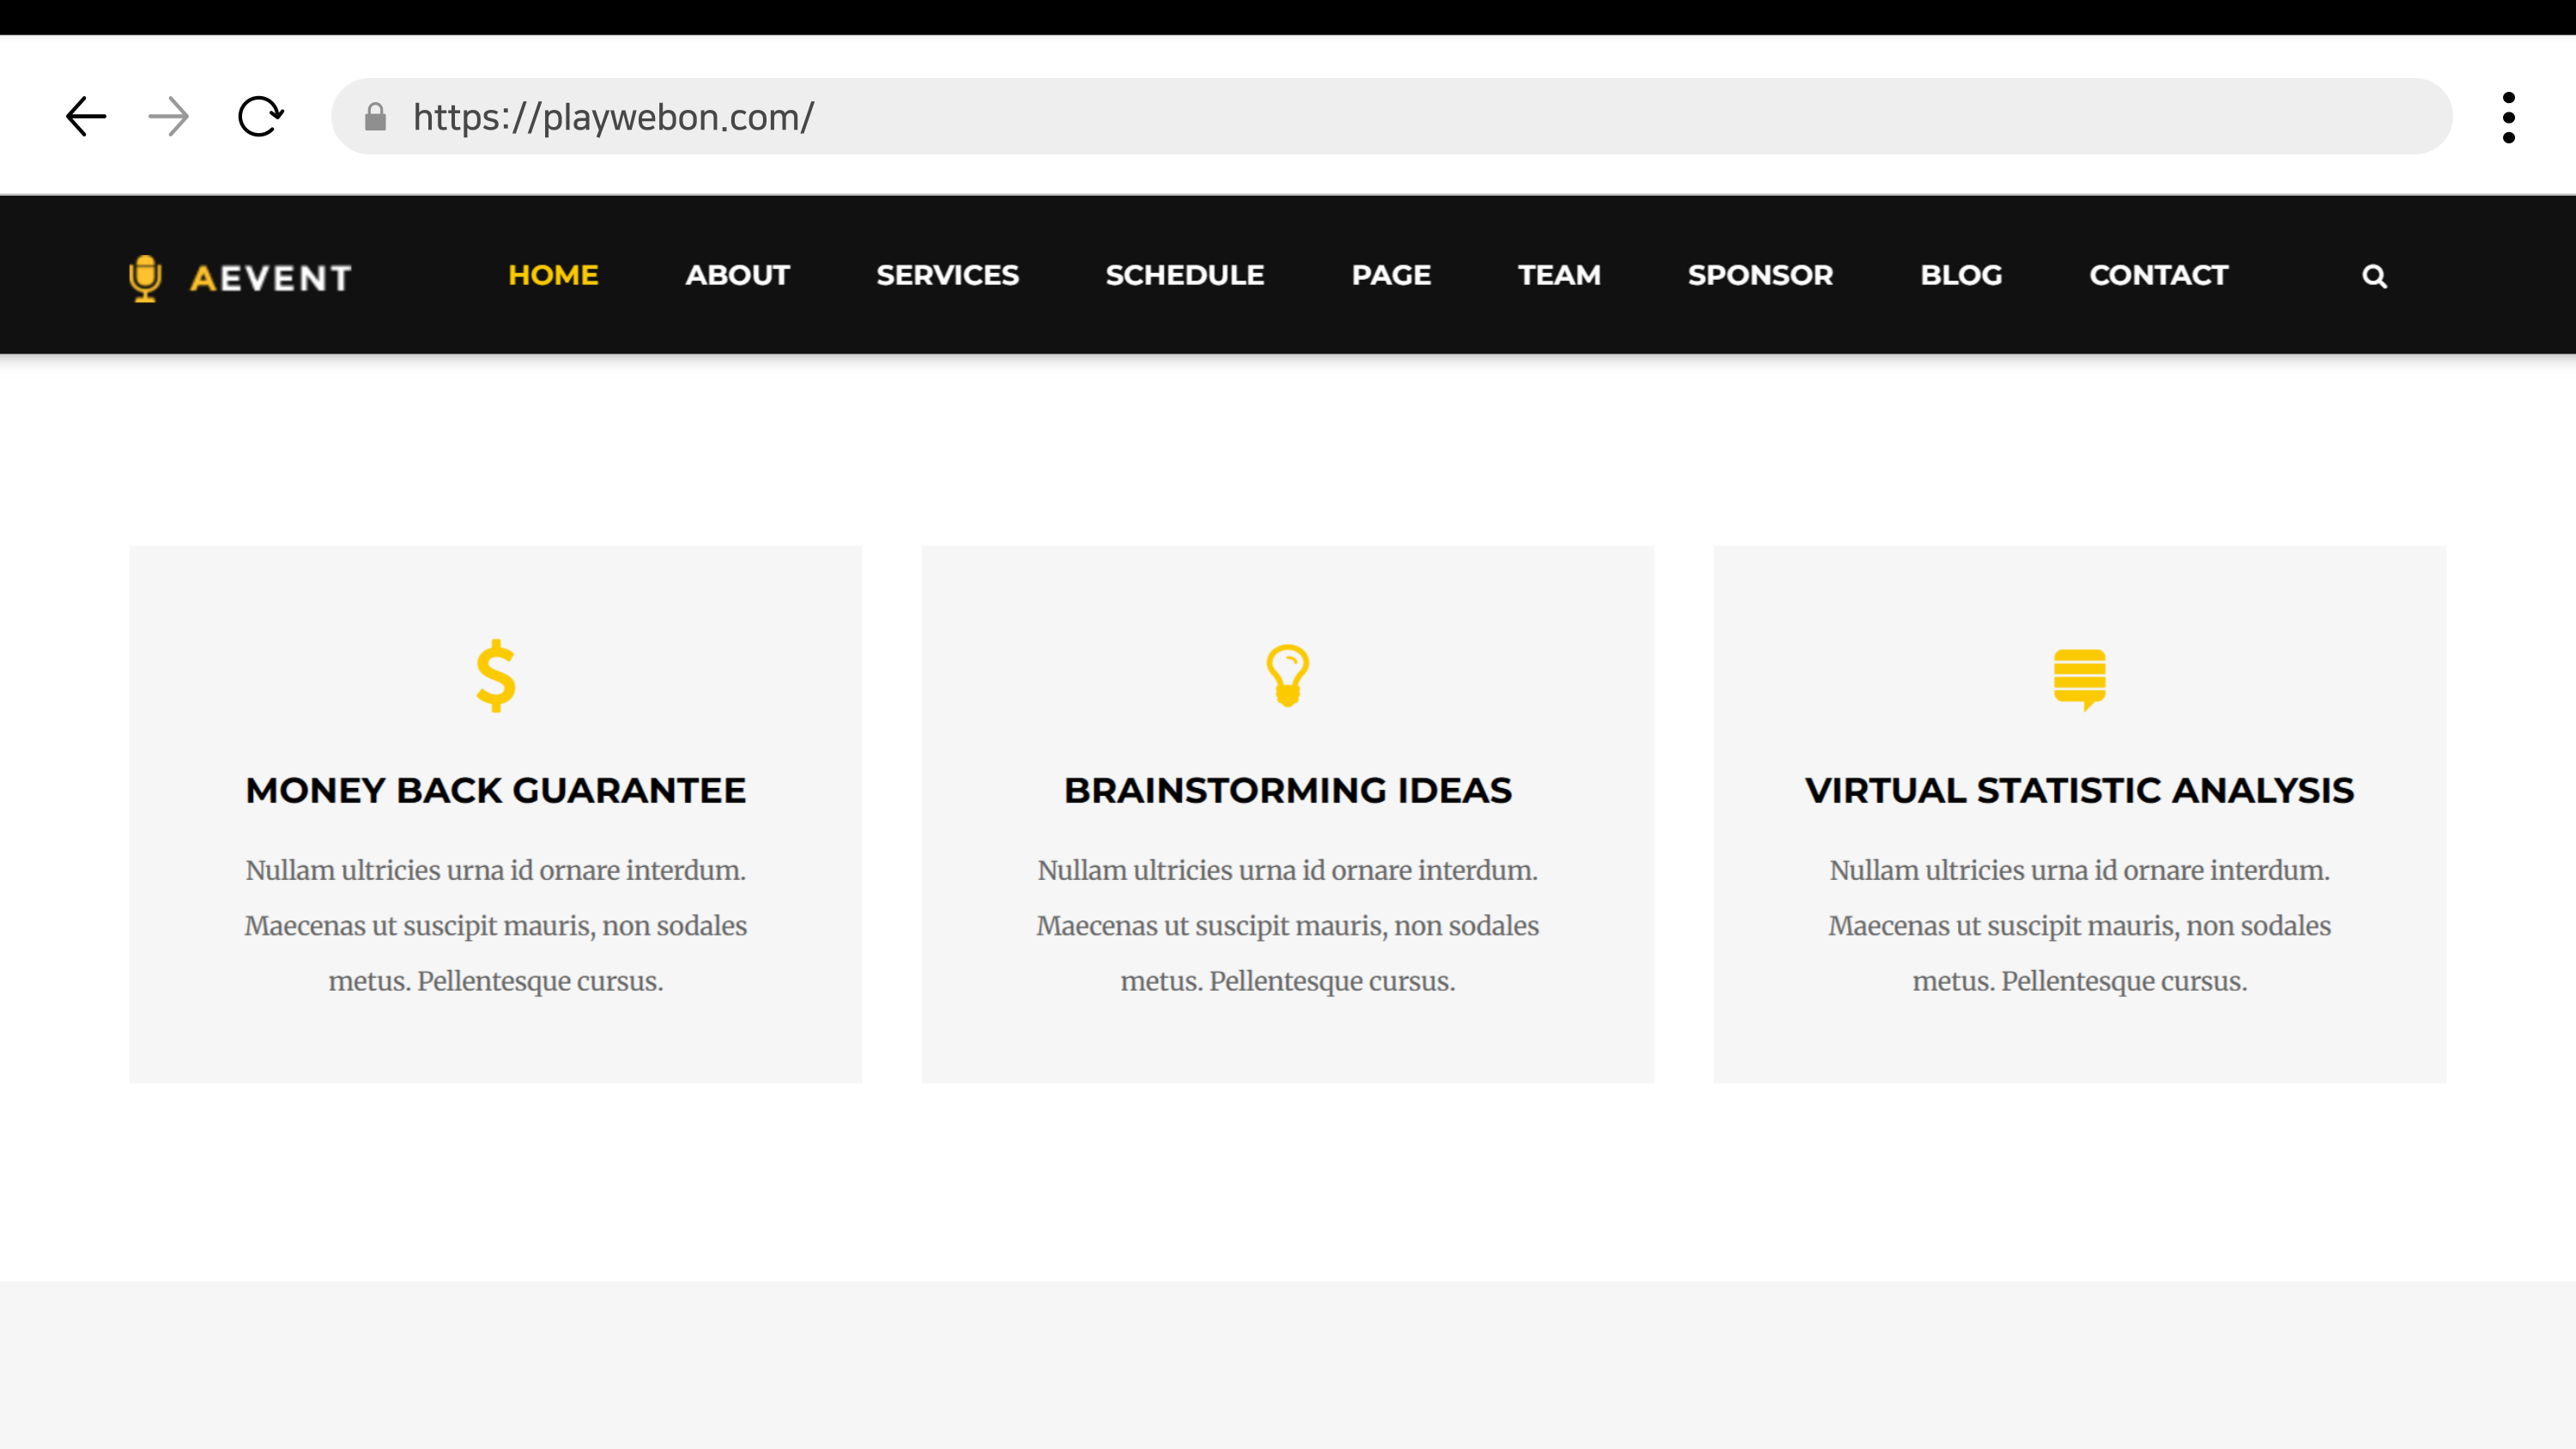Click the browser forward arrow
The width and height of the screenshot is (2576, 1449).
point(168,117)
